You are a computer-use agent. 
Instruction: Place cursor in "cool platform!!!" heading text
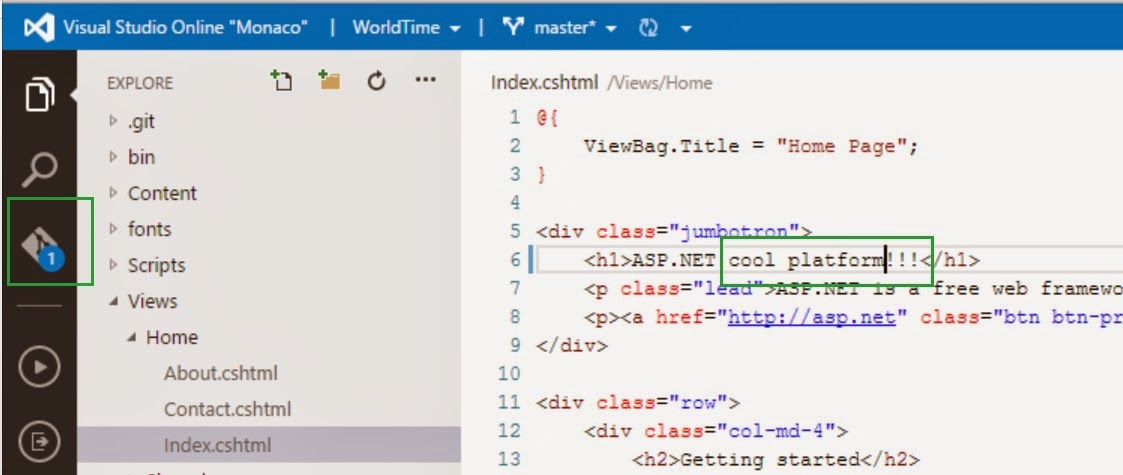(824, 261)
